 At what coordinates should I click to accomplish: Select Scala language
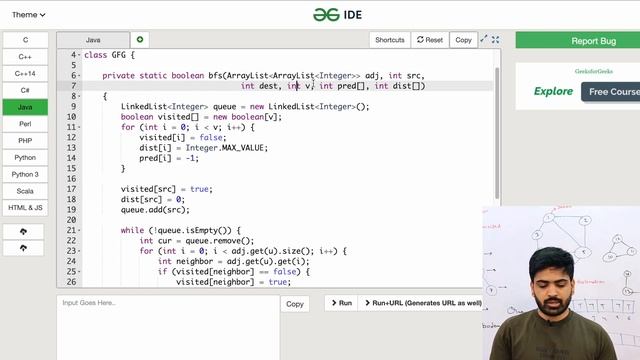pos(25,191)
